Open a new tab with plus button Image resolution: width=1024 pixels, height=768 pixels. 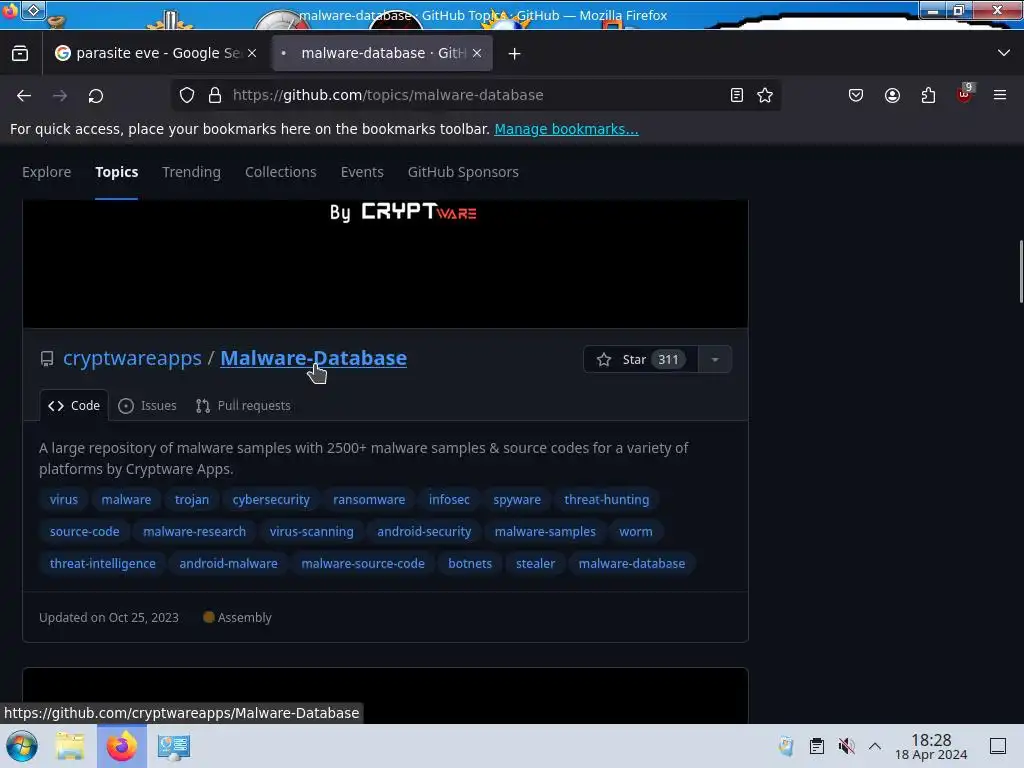click(515, 54)
